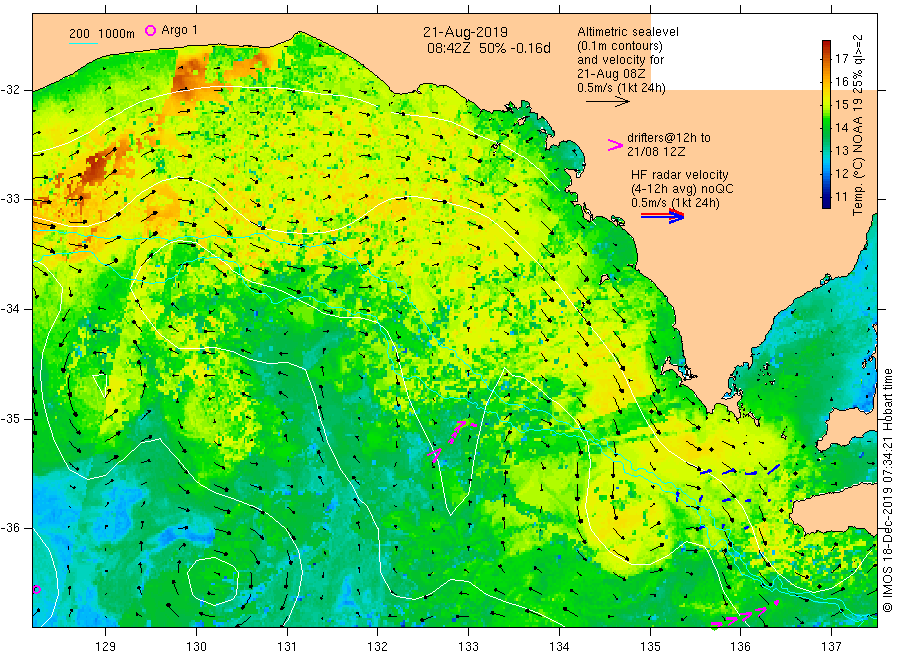Viewport: 900px width, 660px height.
Task: Click the longitude axis label 129
Action: click(x=106, y=647)
